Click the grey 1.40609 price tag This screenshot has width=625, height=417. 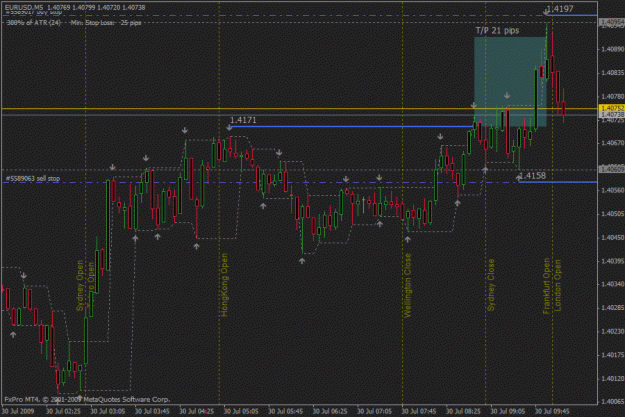pyautogui.click(x=611, y=170)
